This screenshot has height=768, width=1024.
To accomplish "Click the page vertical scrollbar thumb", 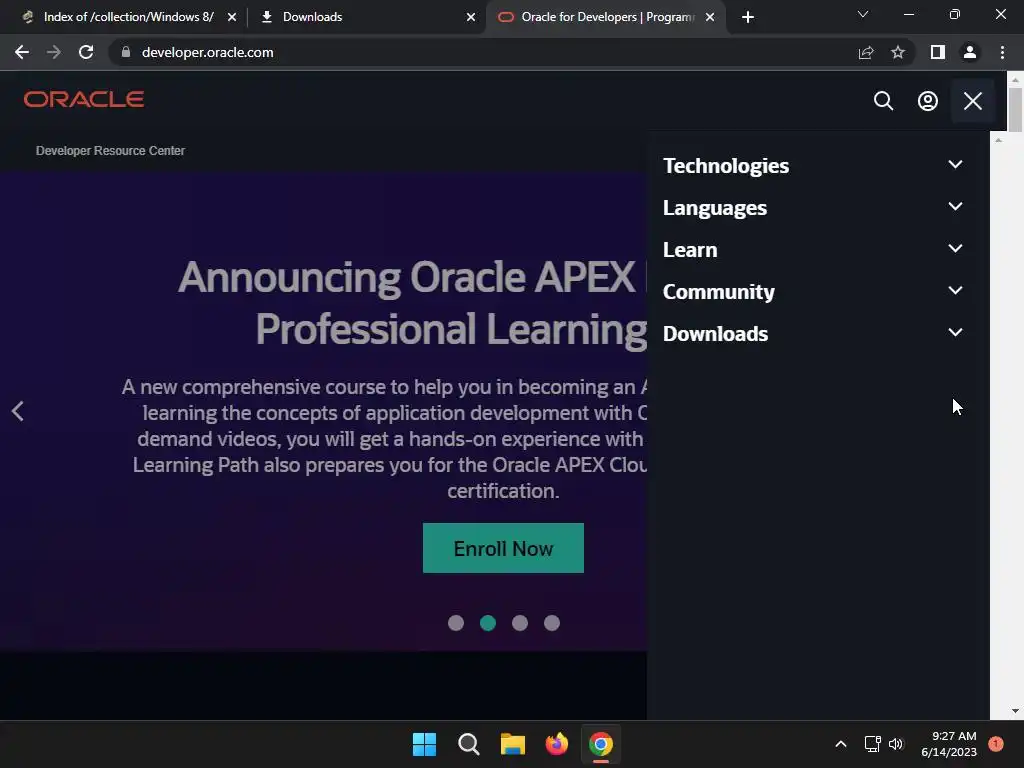I will pos(1015,109).
